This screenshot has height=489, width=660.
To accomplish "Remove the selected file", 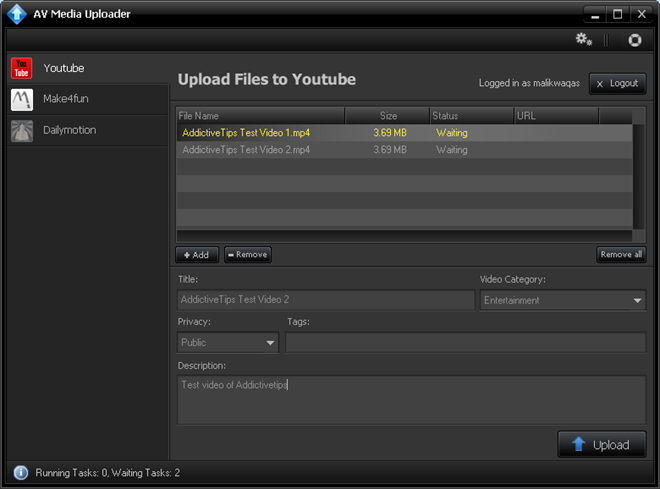I will (x=248, y=255).
